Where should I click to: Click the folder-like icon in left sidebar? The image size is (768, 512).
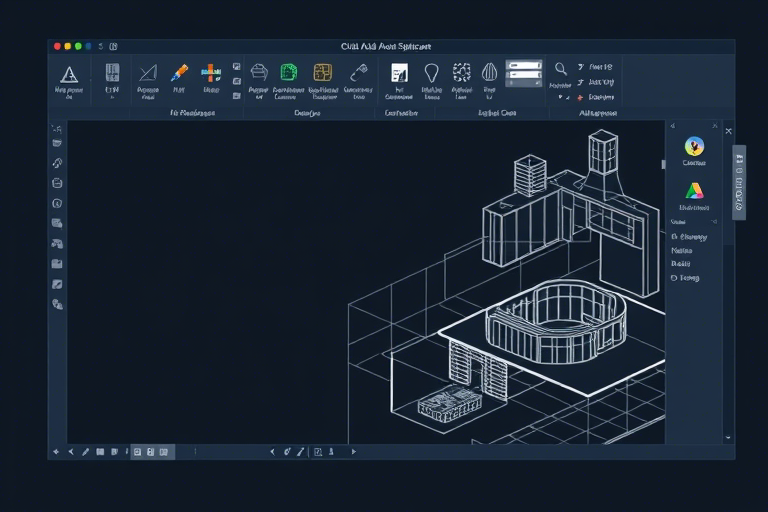click(x=57, y=264)
